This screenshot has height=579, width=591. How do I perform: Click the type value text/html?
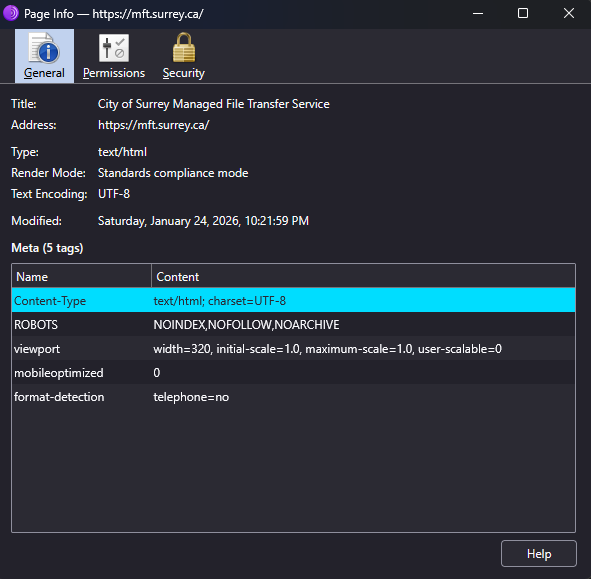click(x=122, y=152)
